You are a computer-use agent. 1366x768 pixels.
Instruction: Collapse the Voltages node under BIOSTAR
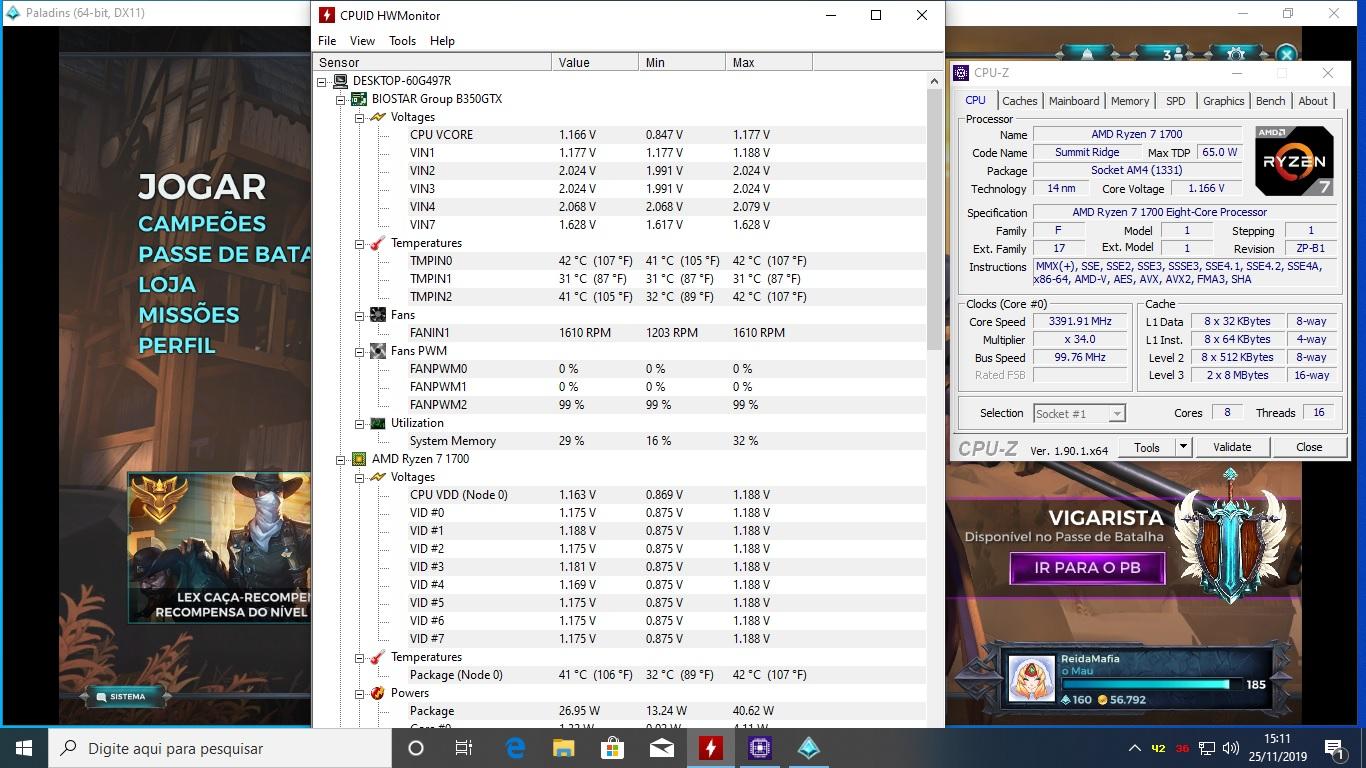point(360,117)
